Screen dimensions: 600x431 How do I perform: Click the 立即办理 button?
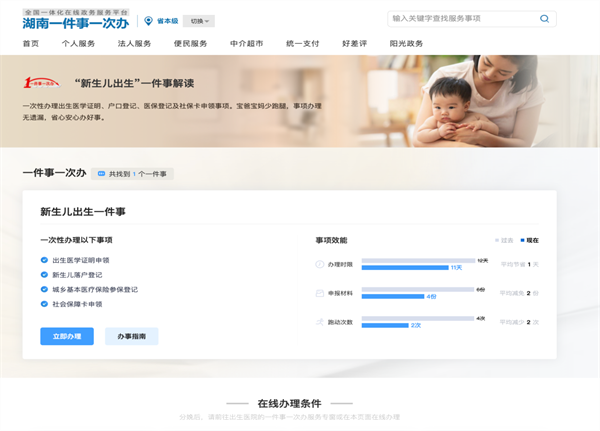tap(67, 337)
